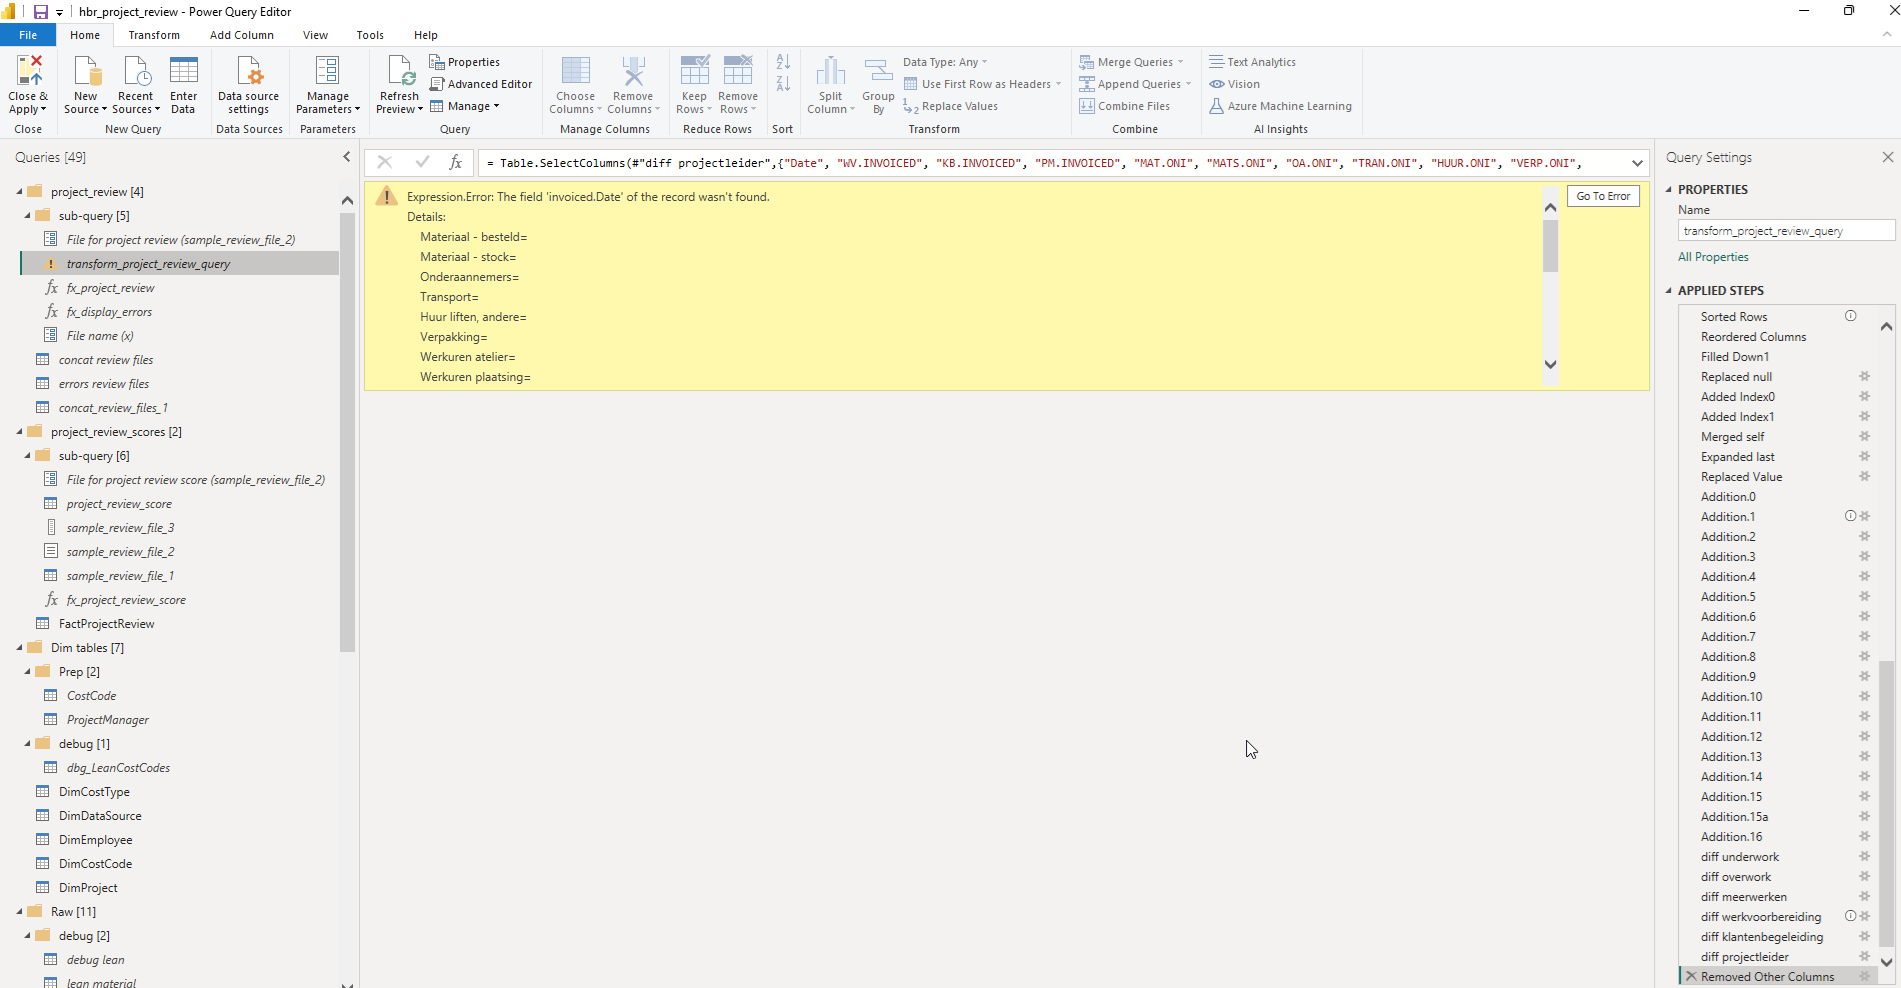Switch to Transform tab

pyautogui.click(x=154, y=35)
